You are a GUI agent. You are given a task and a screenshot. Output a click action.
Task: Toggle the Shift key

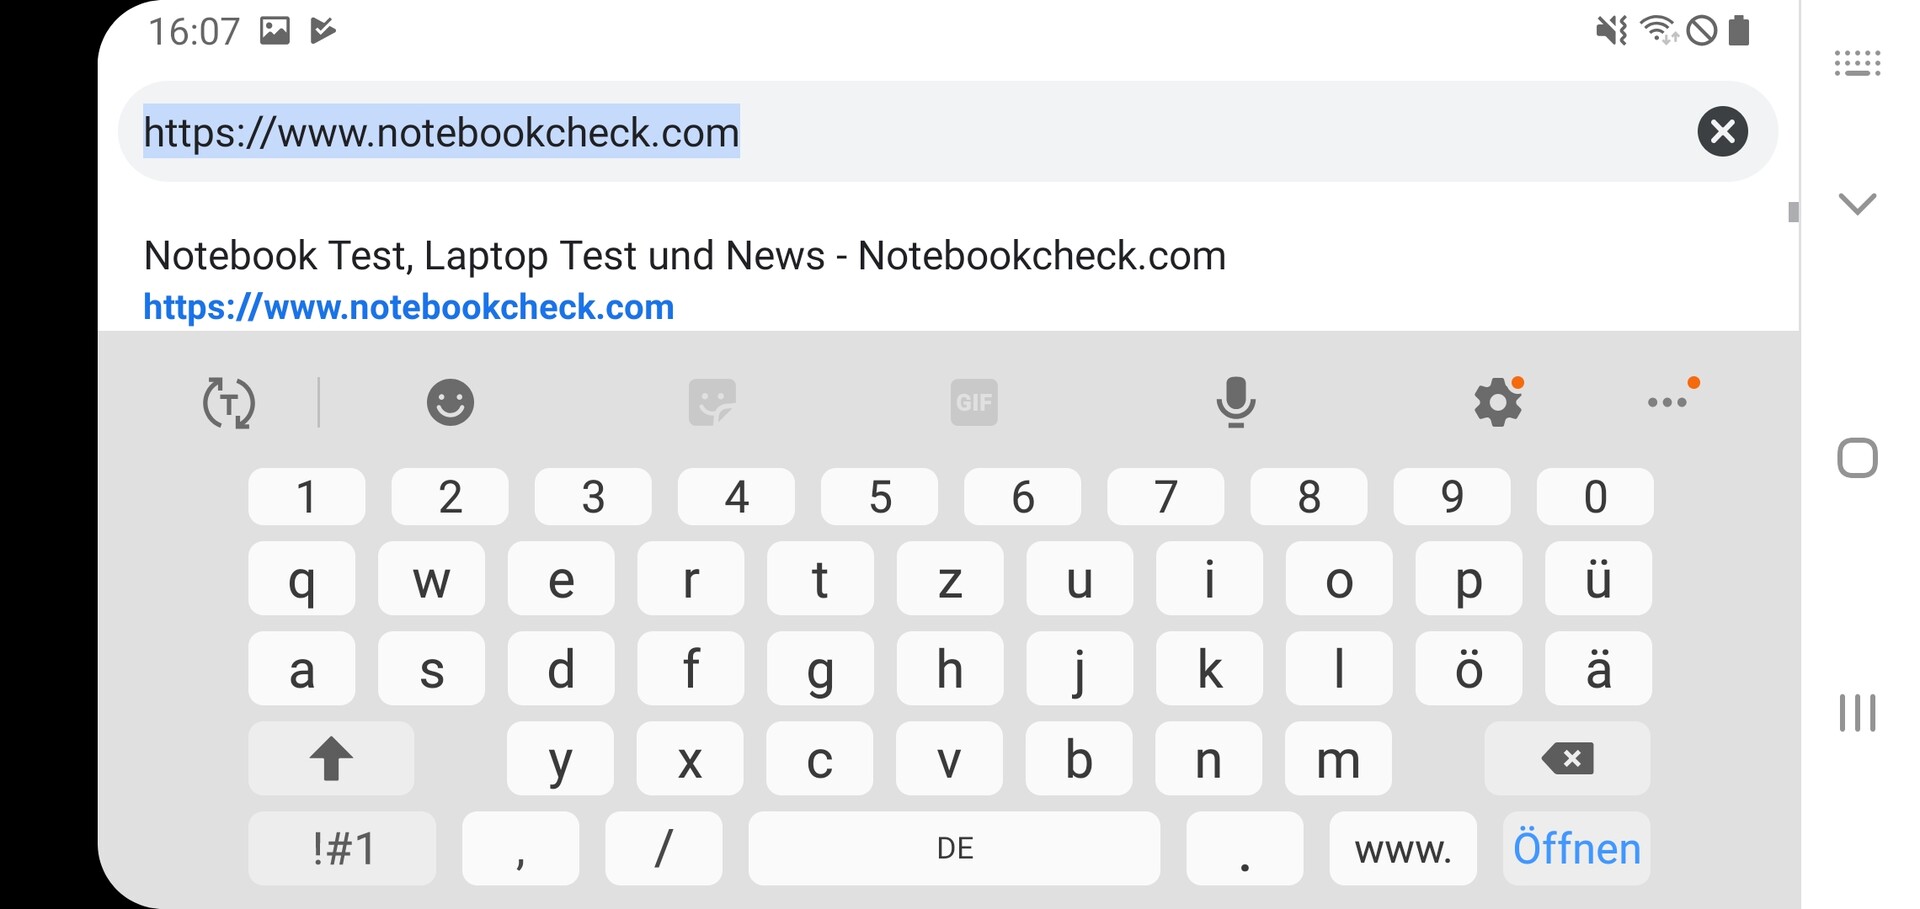tap(331, 759)
